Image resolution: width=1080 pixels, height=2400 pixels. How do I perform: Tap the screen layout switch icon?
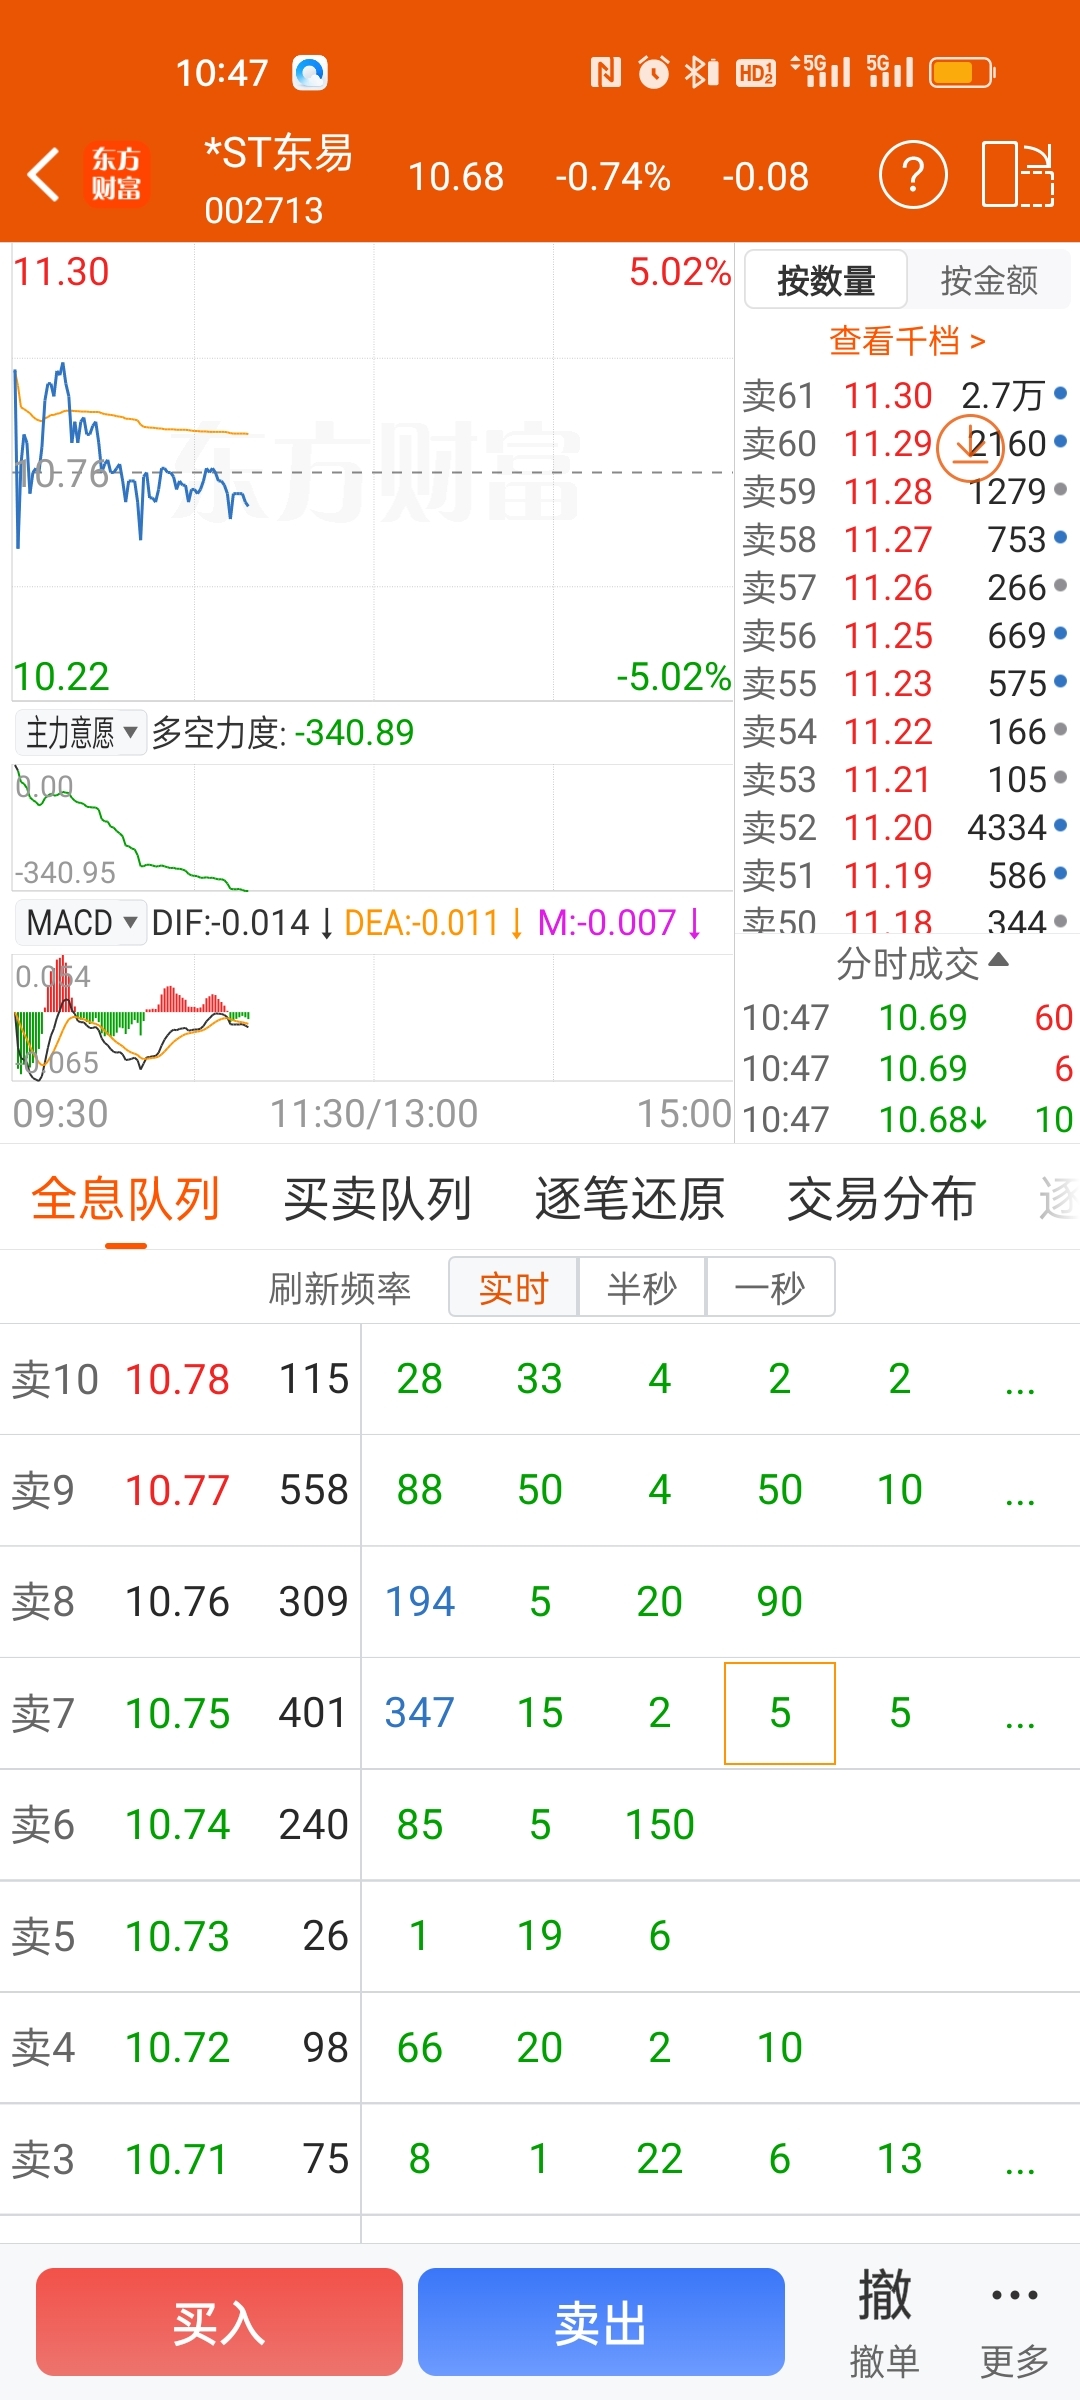(x=1018, y=175)
